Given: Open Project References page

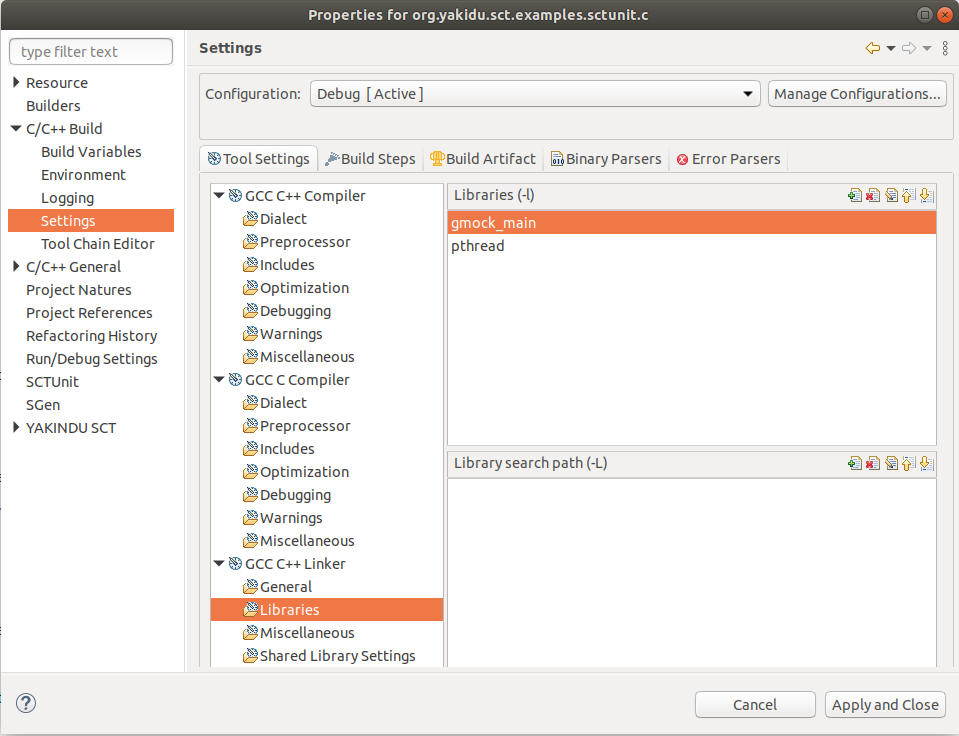Looking at the screenshot, I should coord(89,313).
